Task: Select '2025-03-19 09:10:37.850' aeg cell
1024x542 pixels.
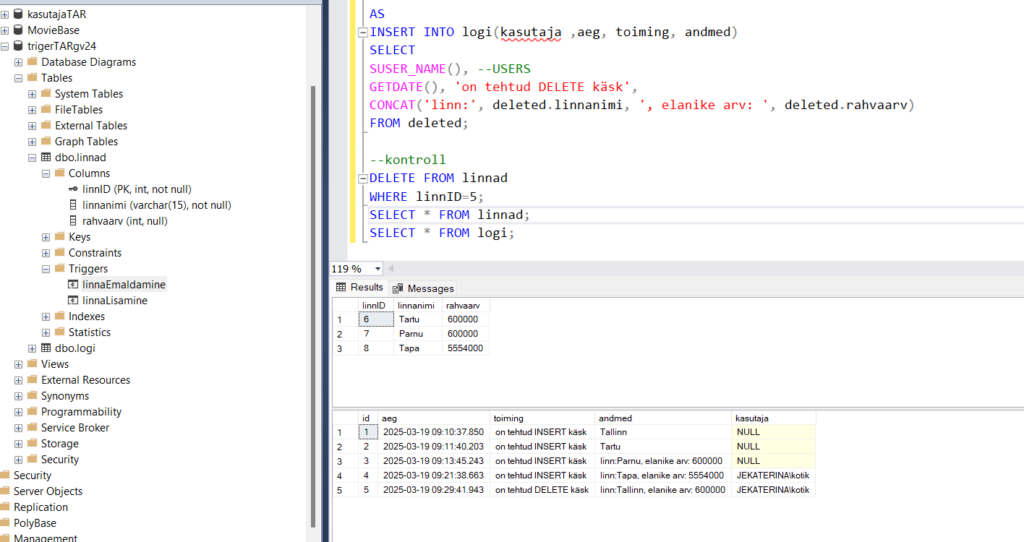Action: (434, 432)
